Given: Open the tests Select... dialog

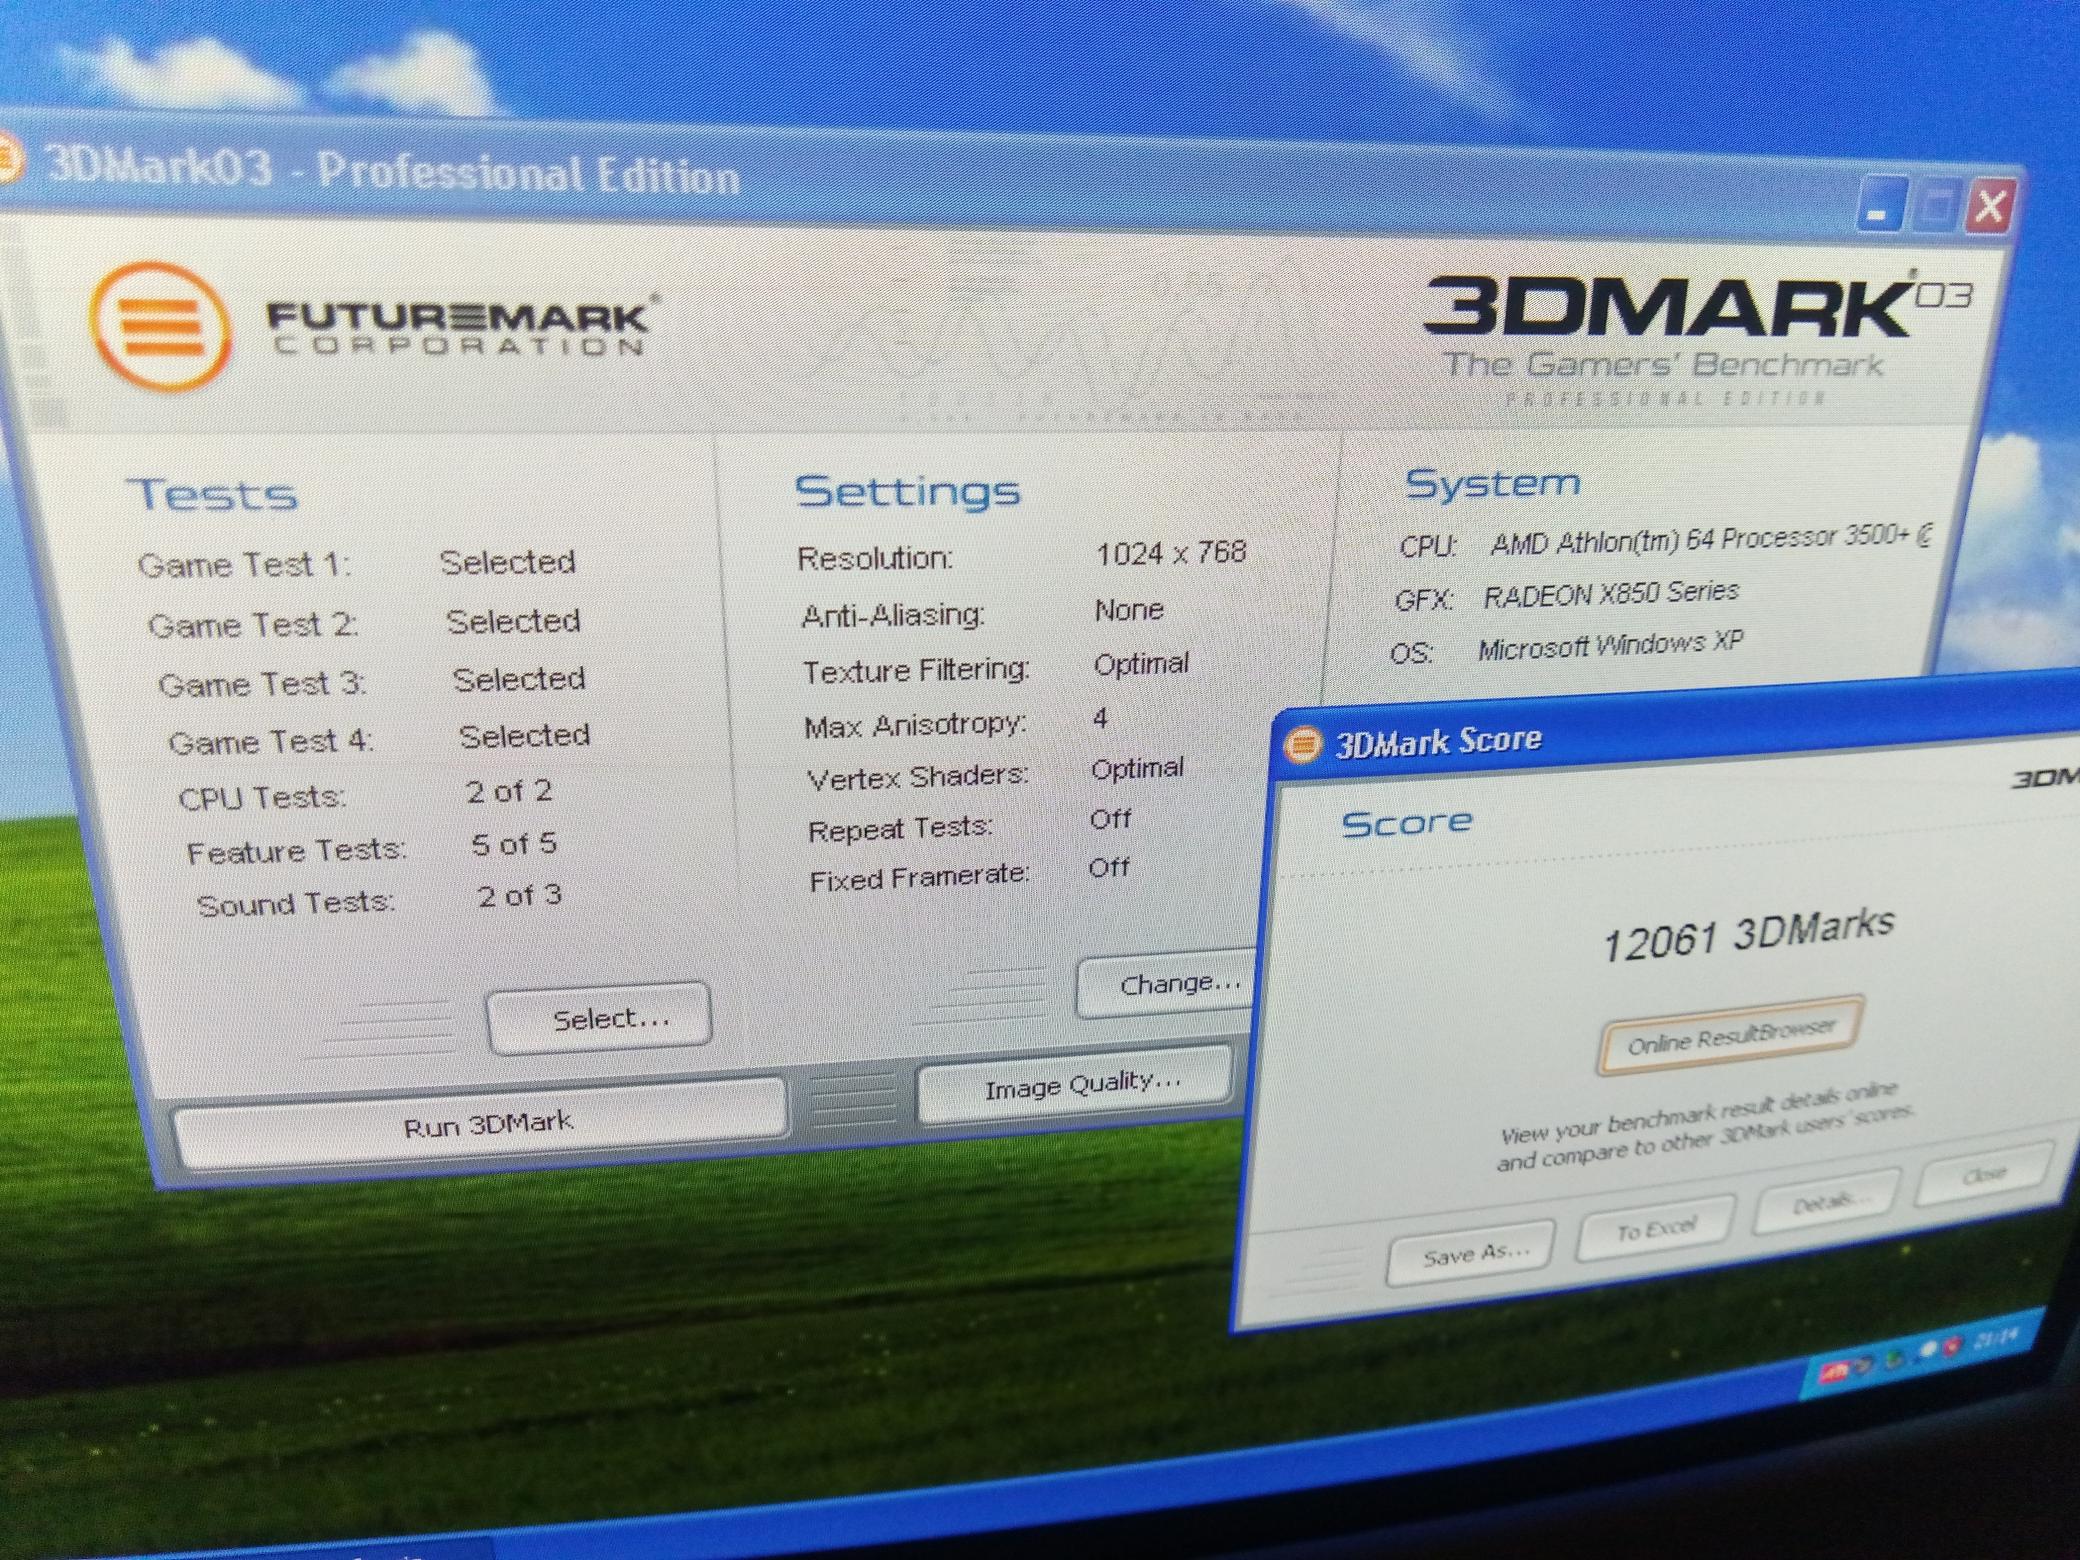Looking at the screenshot, I should coord(600,1019).
